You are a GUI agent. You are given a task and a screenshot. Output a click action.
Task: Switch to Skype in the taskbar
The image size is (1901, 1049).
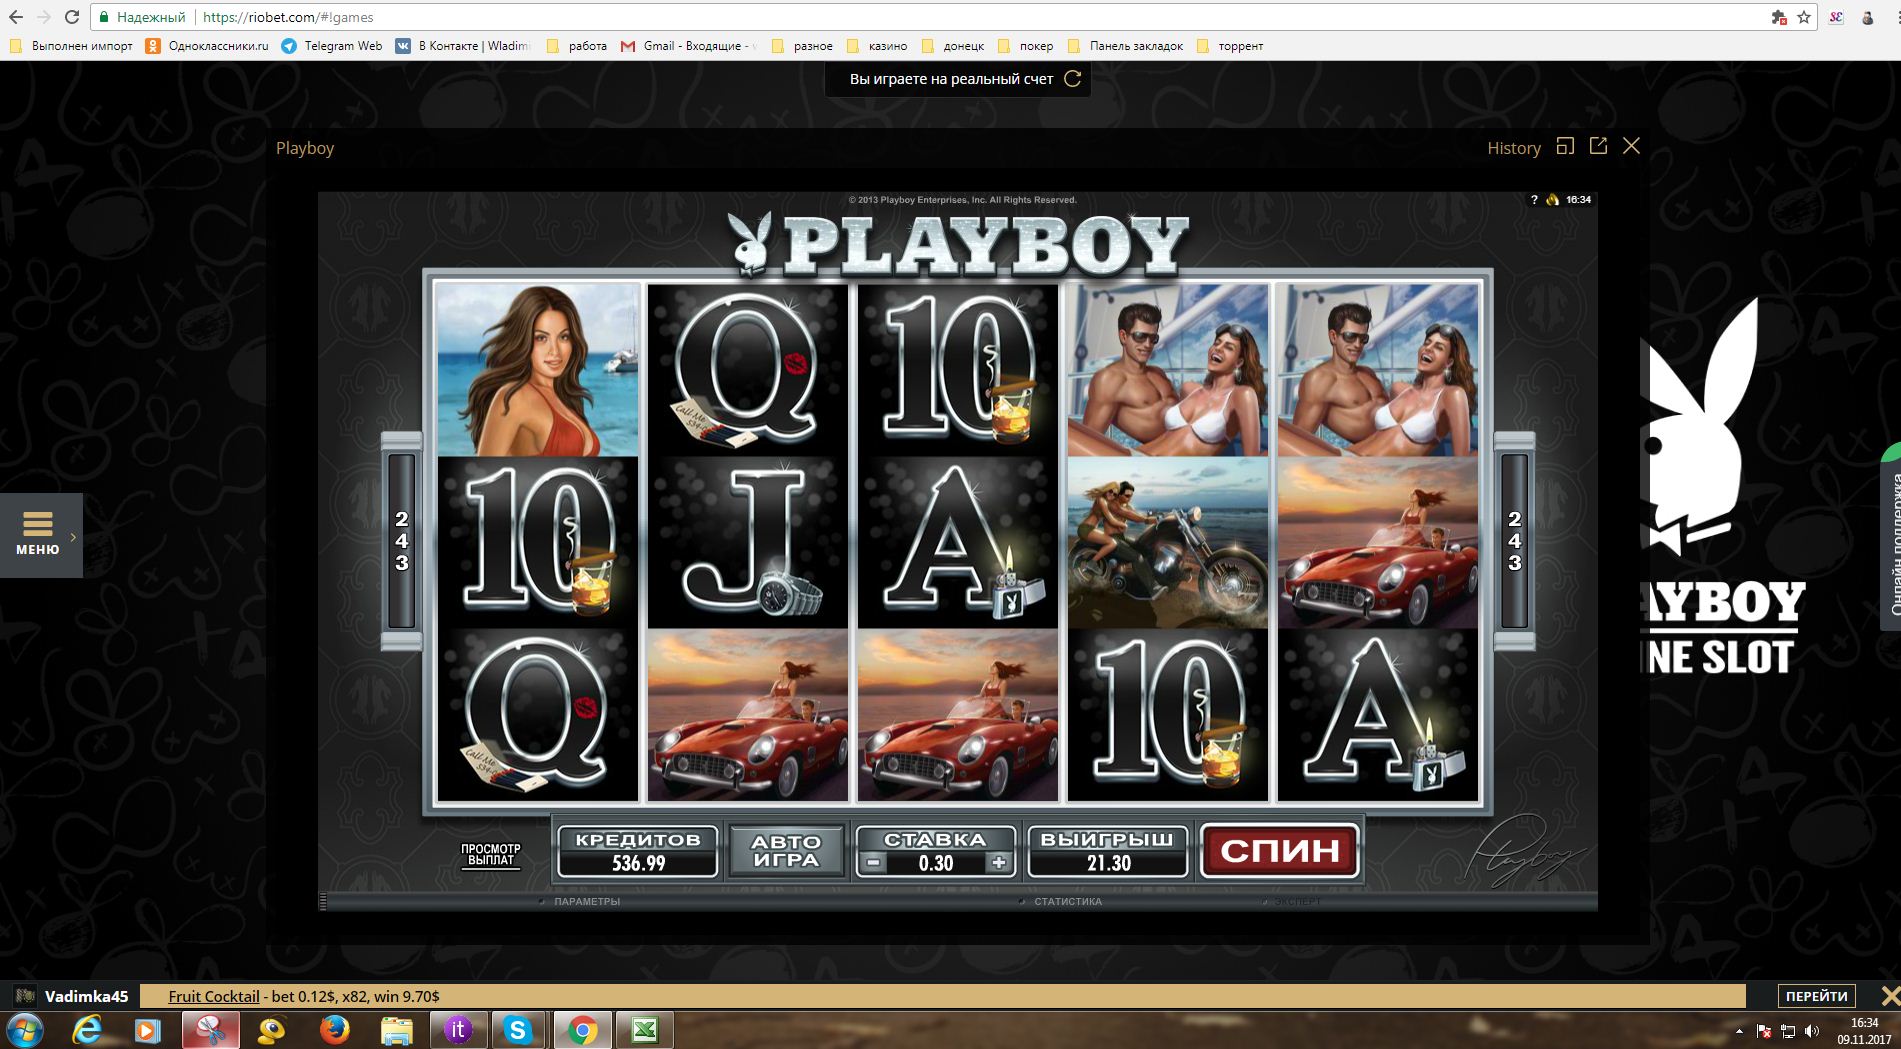(x=519, y=1030)
